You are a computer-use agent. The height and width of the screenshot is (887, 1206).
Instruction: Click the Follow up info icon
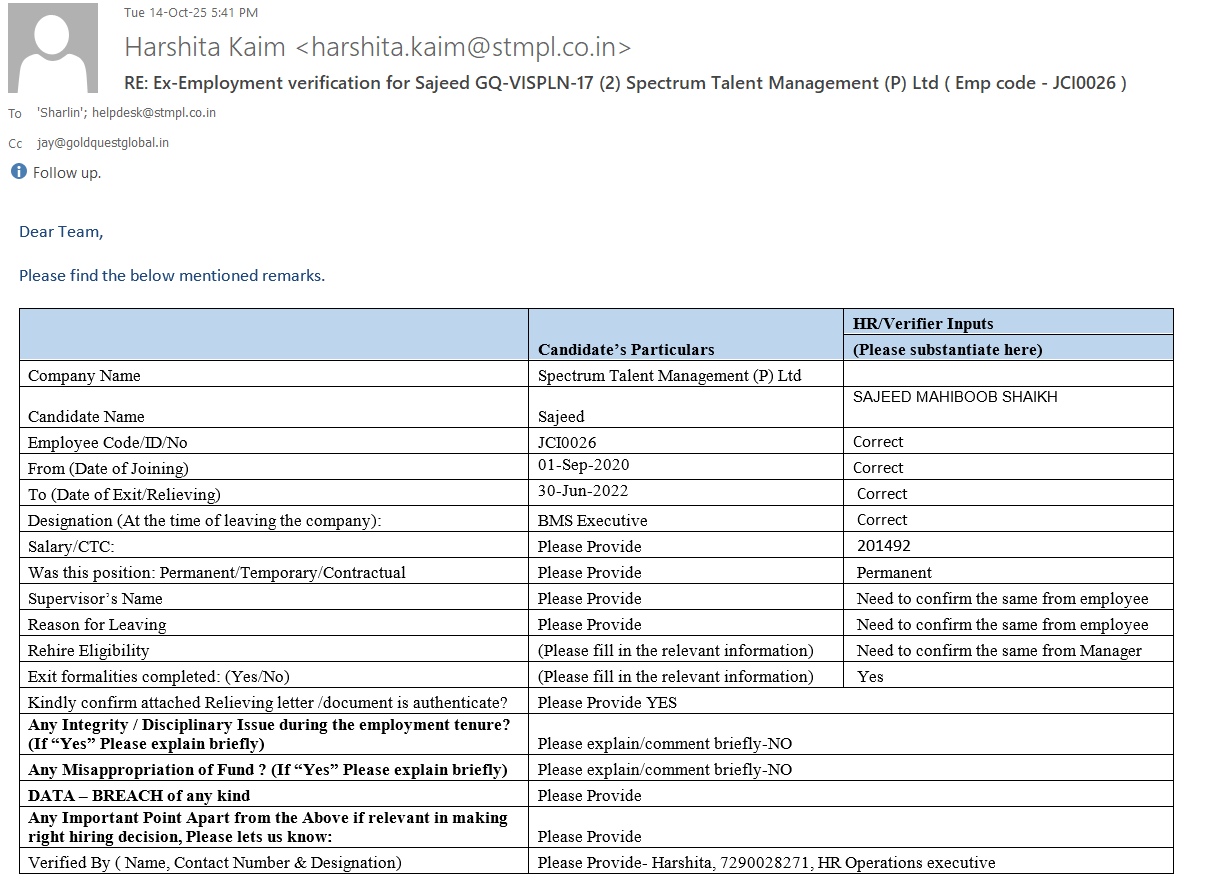[18, 172]
